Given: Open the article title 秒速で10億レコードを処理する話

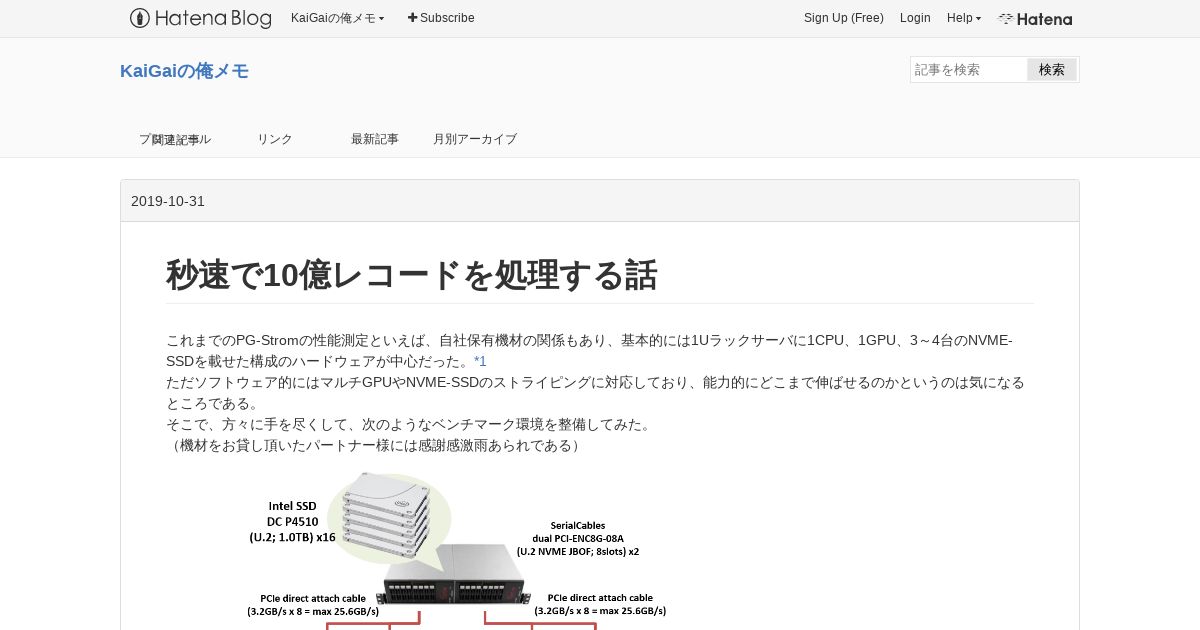Looking at the screenshot, I should [x=412, y=275].
